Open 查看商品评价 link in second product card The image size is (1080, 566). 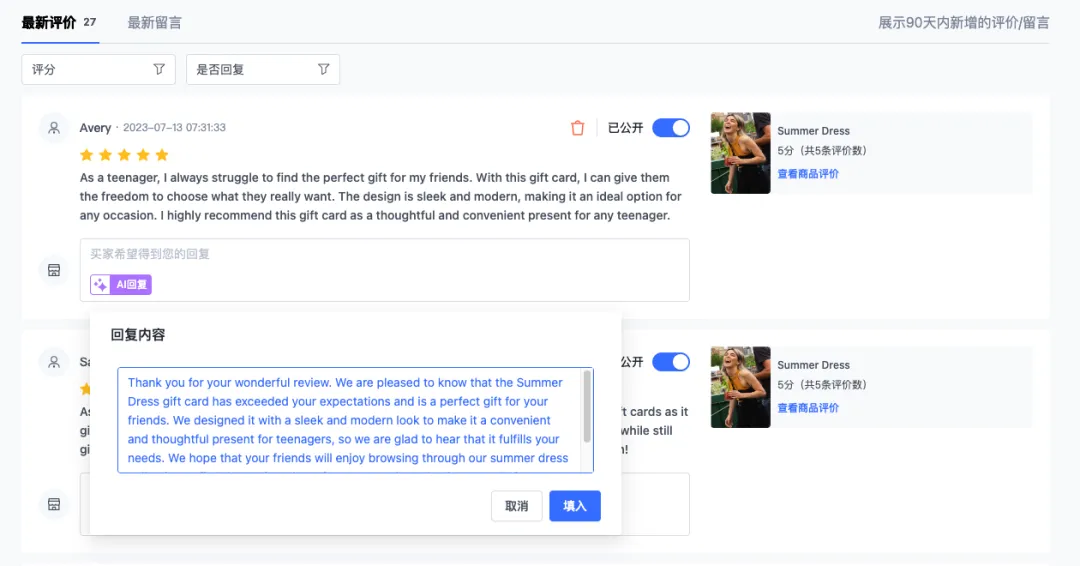tap(808, 408)
